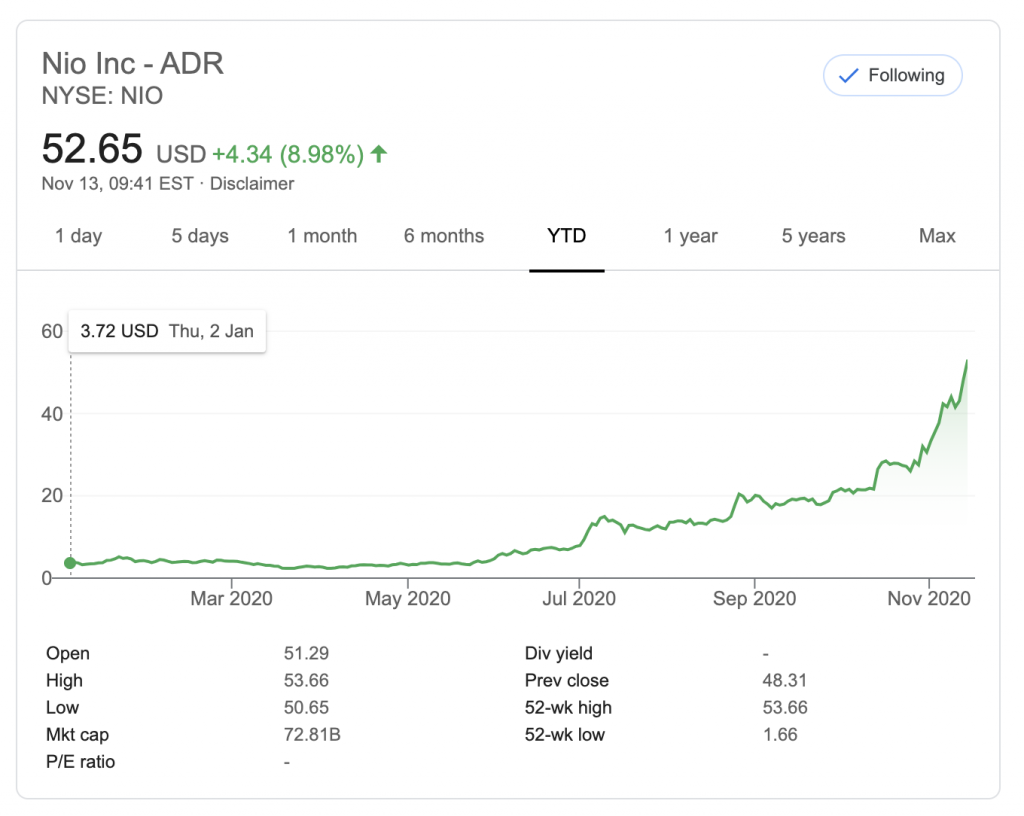Screen dimensions: 1024x816
Task: Click the Nio Inc - ADR title
Action: tap(132, 64)
